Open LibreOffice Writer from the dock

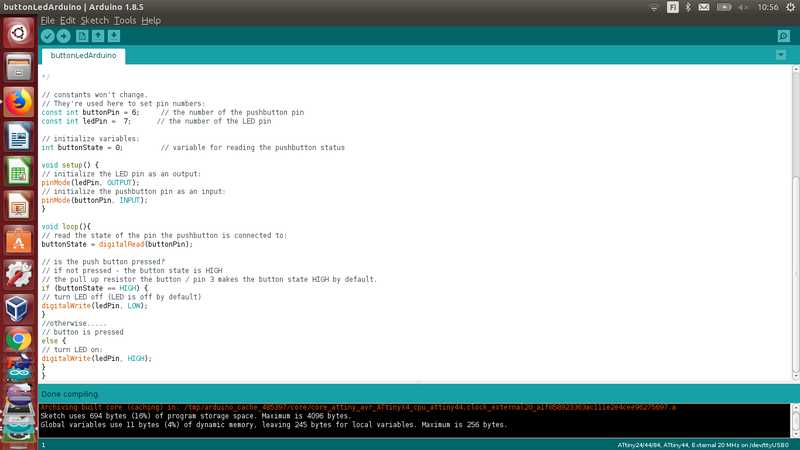click(x=18, y=136)
